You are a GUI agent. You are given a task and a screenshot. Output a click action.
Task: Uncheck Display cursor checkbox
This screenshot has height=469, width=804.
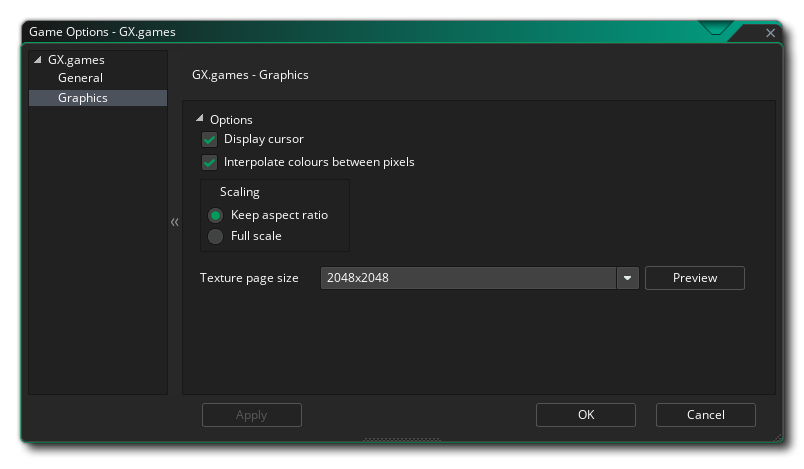tap(209, 139)
